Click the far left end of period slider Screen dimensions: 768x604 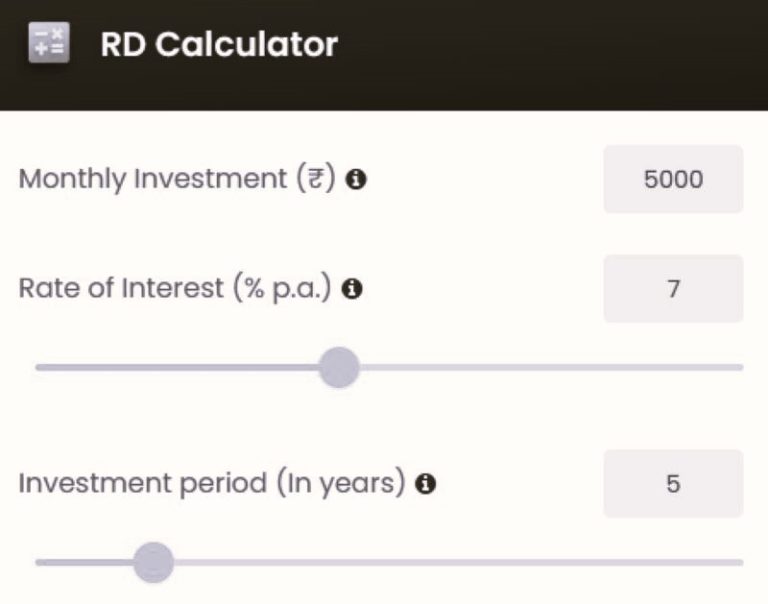40,562
